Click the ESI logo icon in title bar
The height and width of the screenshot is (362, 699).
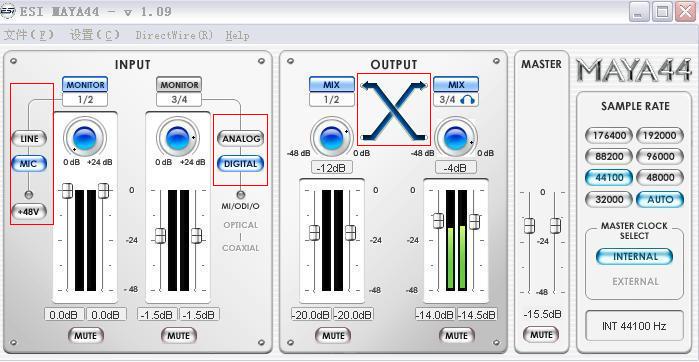coord(8,11)
